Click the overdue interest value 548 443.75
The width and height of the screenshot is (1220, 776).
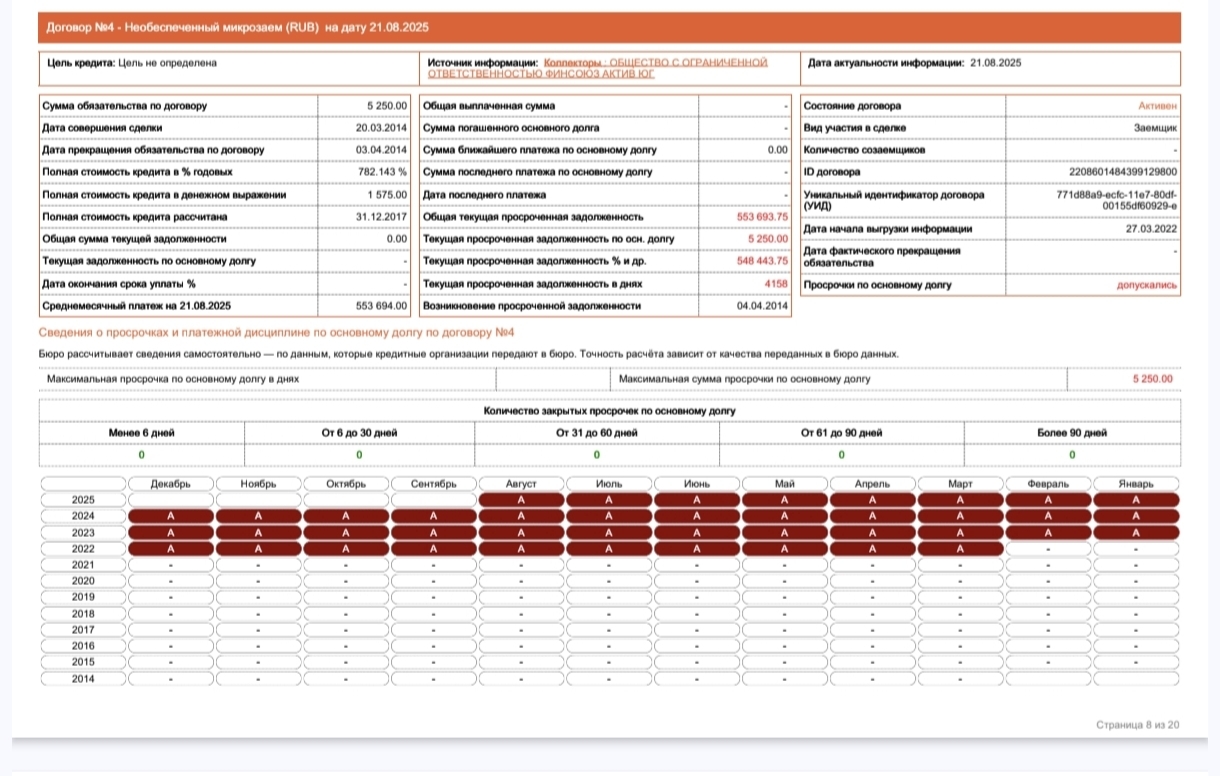click(x=763, y=261)
